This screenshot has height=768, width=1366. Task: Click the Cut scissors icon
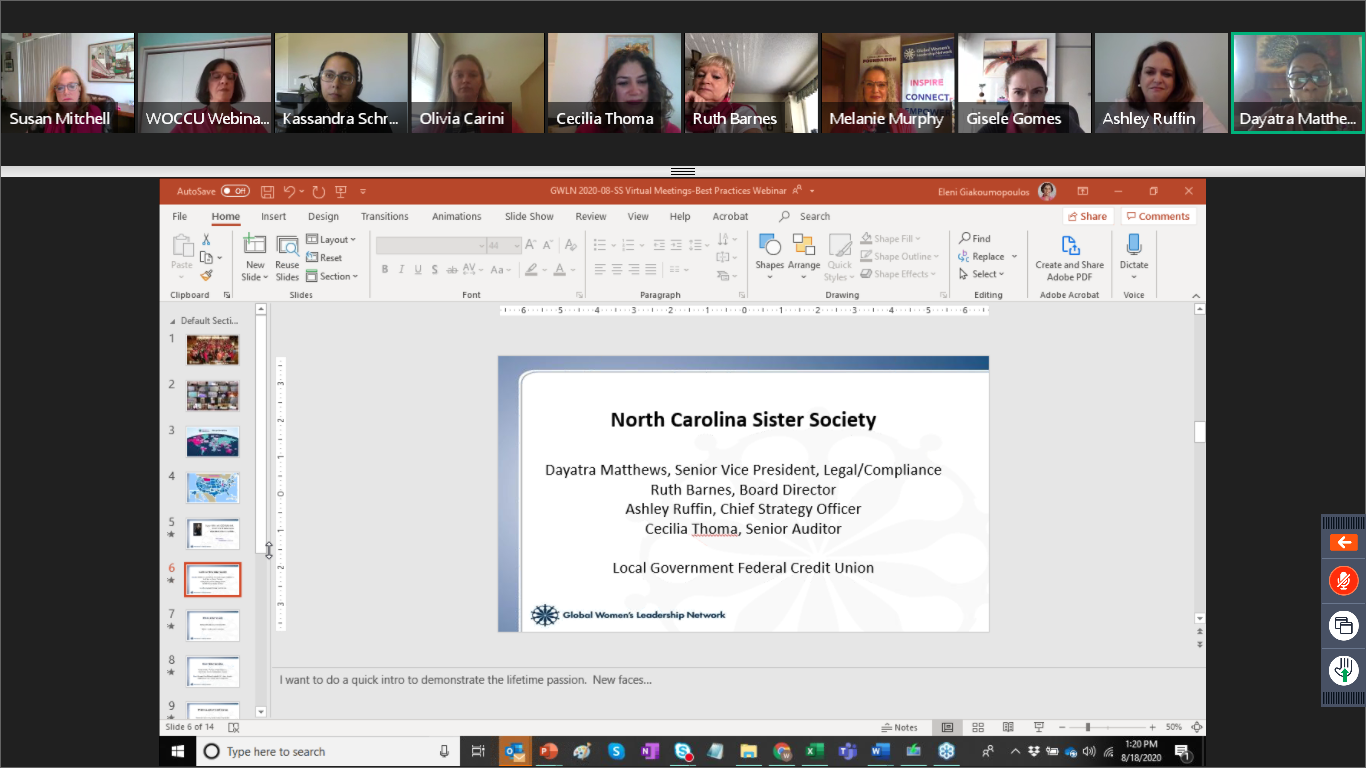click(x=206, y=240)
